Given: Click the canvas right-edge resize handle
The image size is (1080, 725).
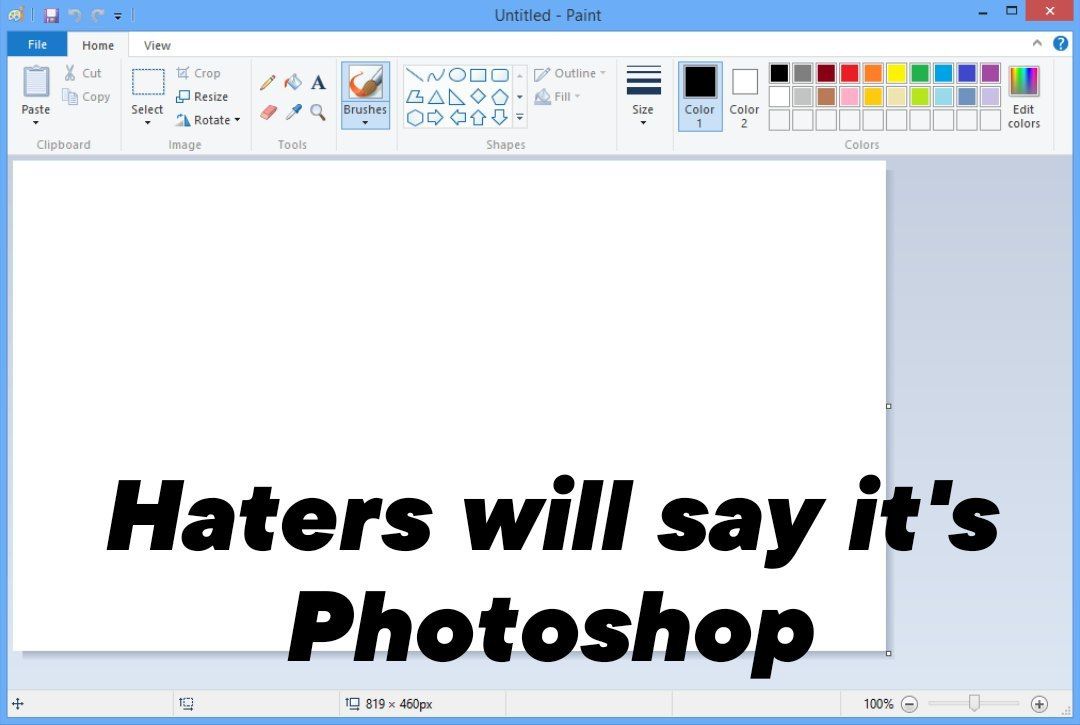Looking at the screenshot, I should pos(889,406).
